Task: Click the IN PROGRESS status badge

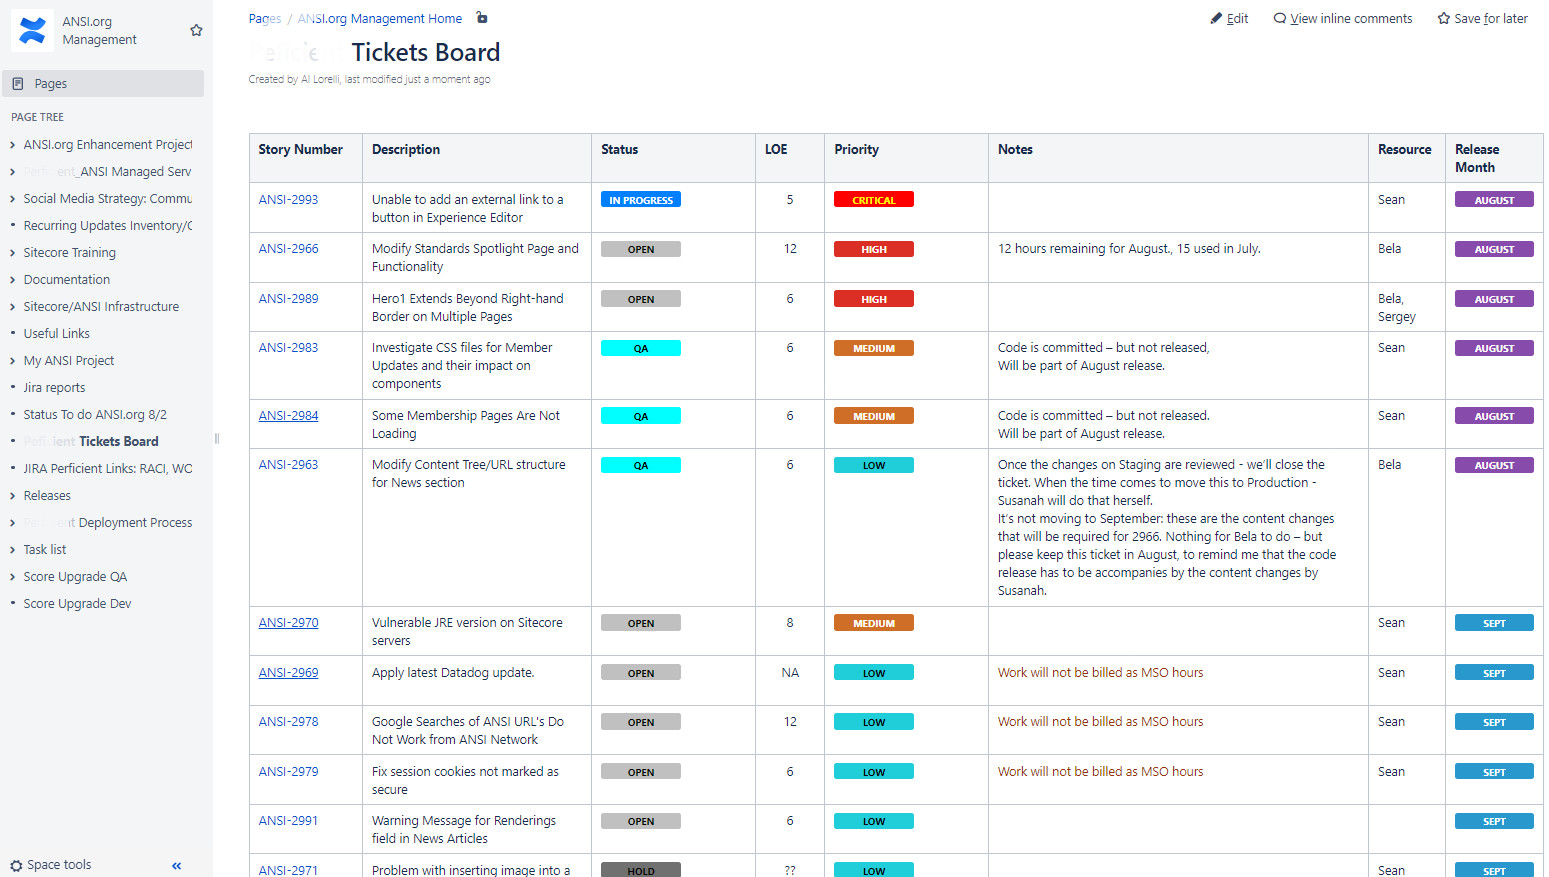Action: (640, 200)
